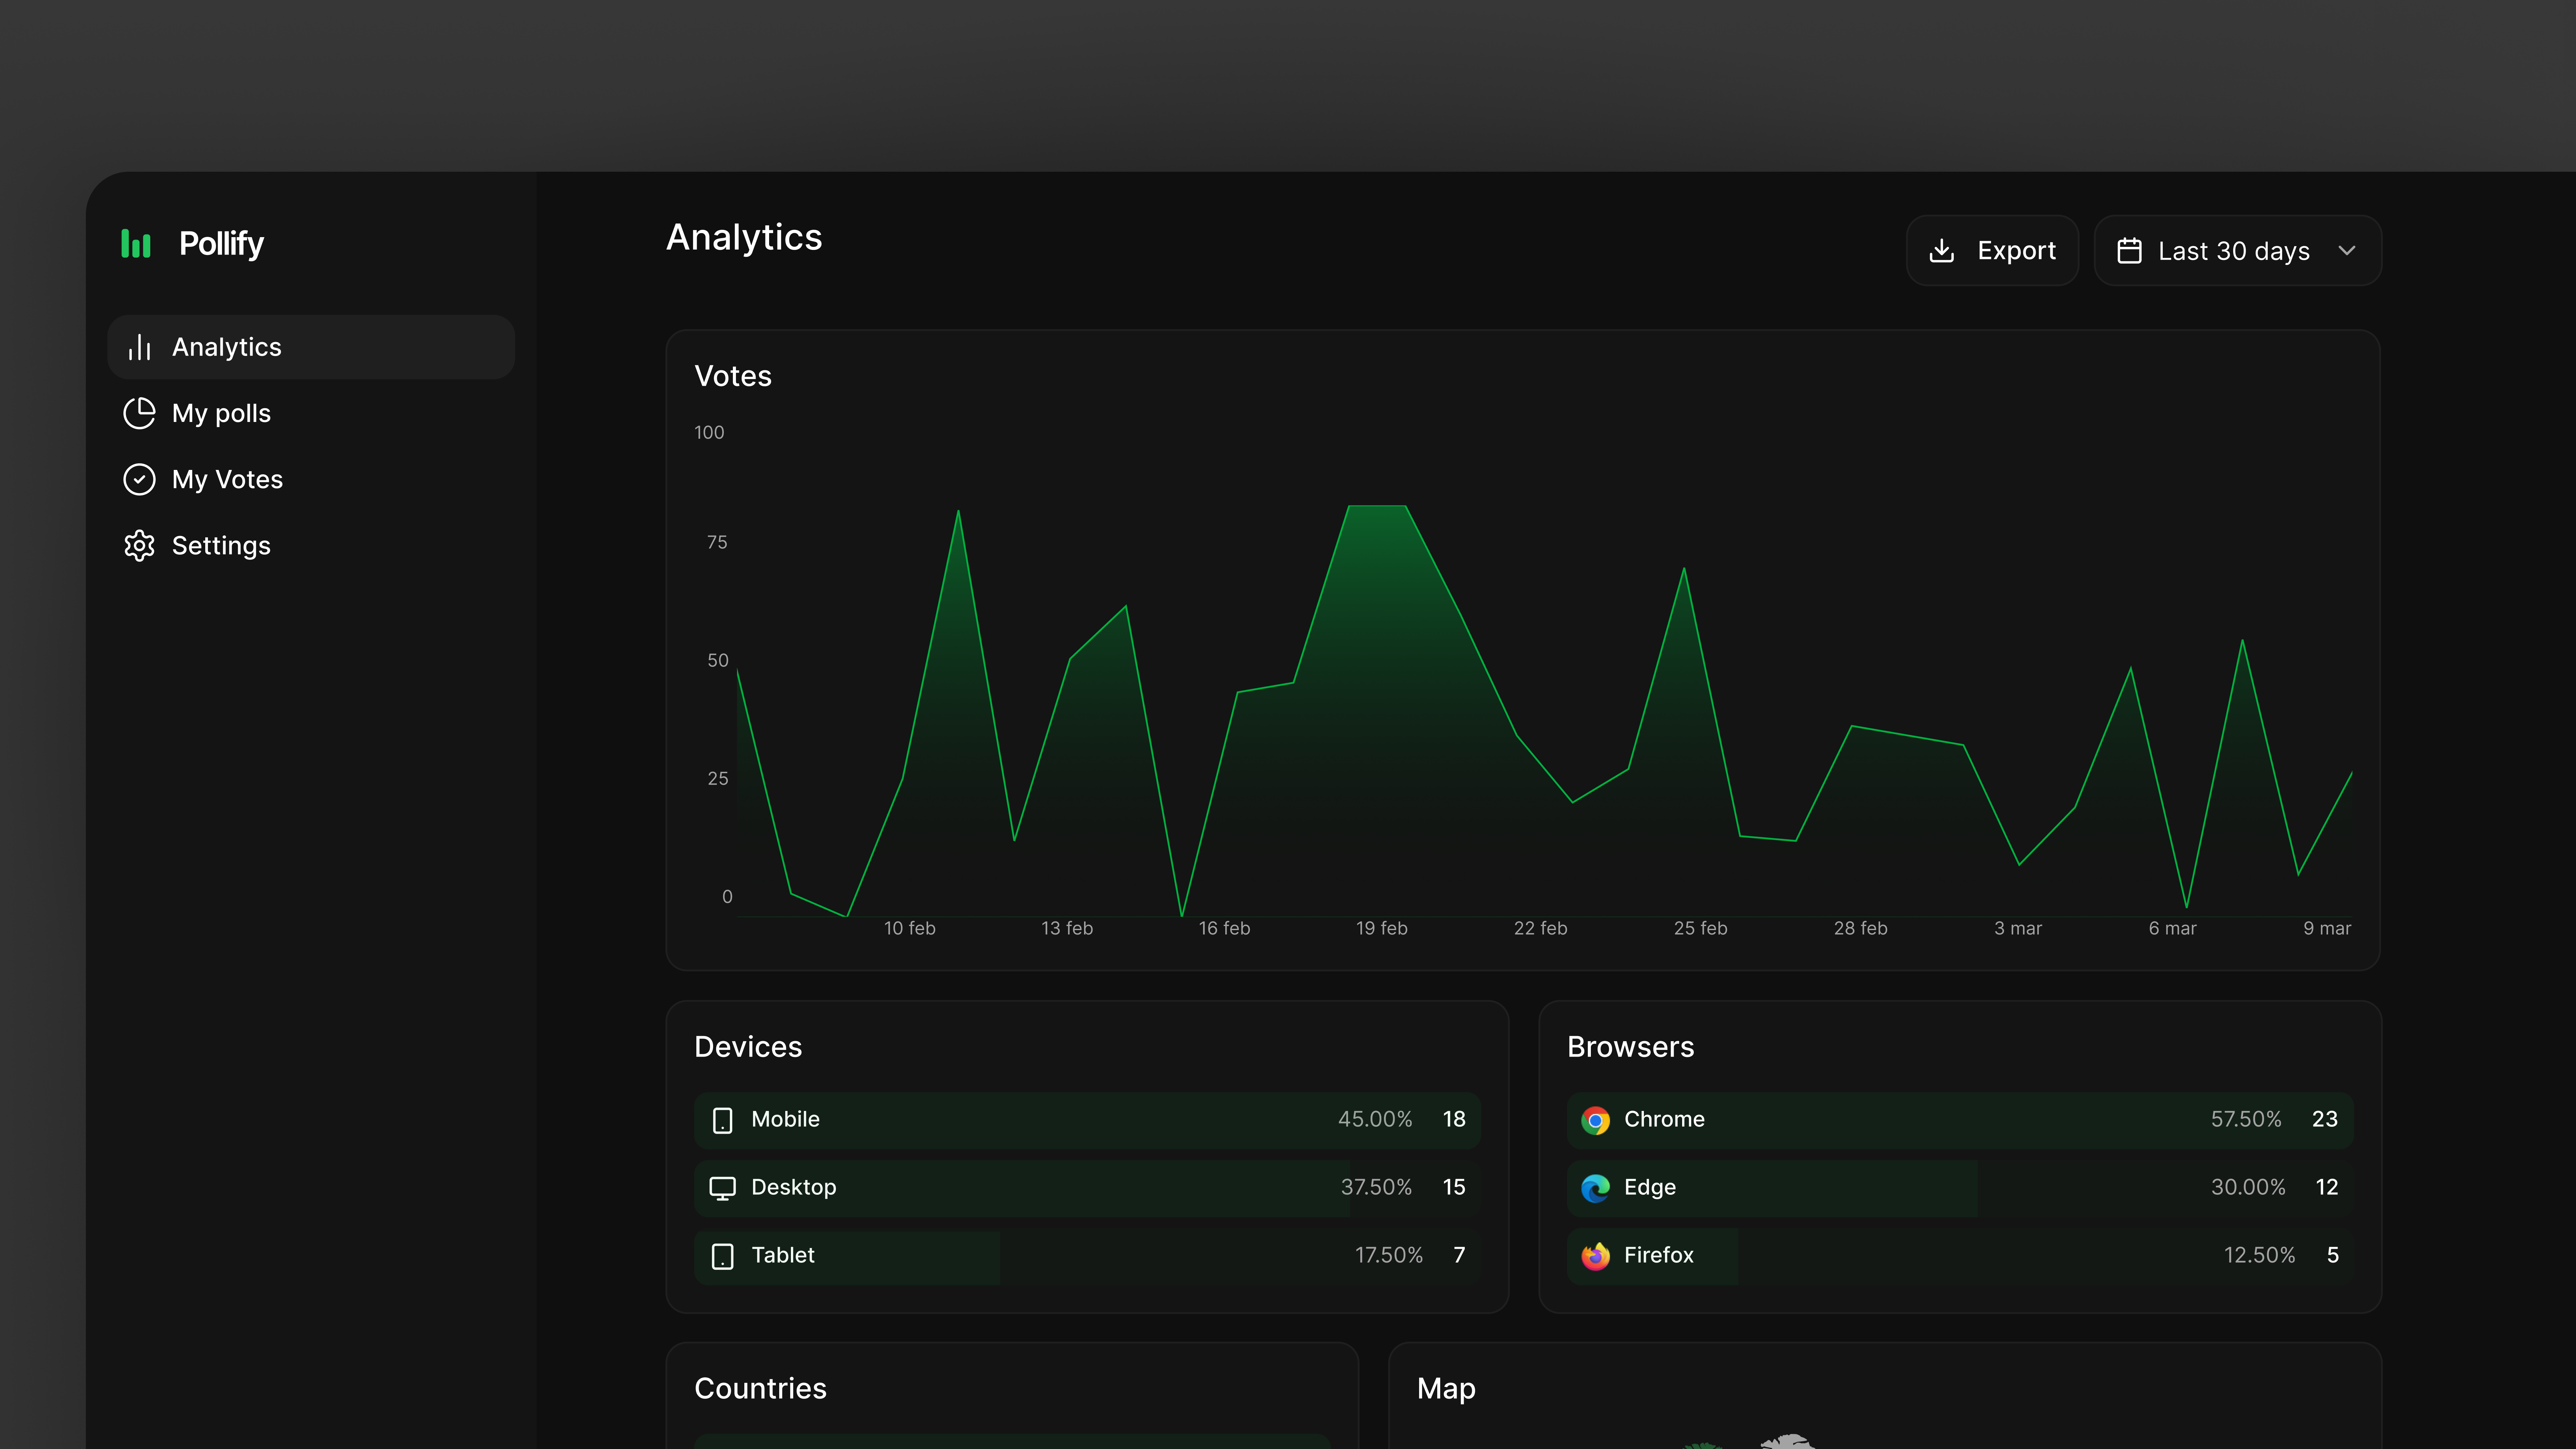Go to My Votes page
Image resolution: width=2576 pixels, height=1449 pixels.
point(227,479)
